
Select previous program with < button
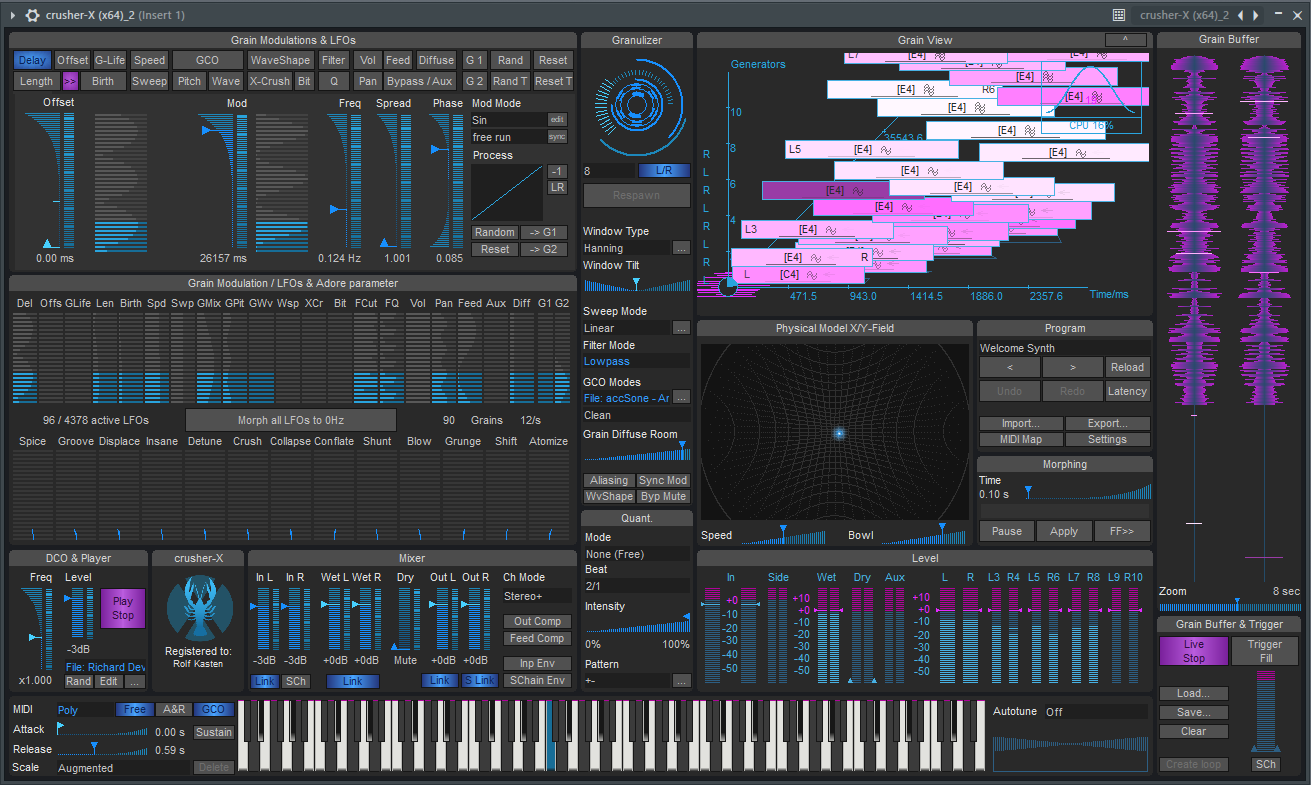tap(1009, 367)
